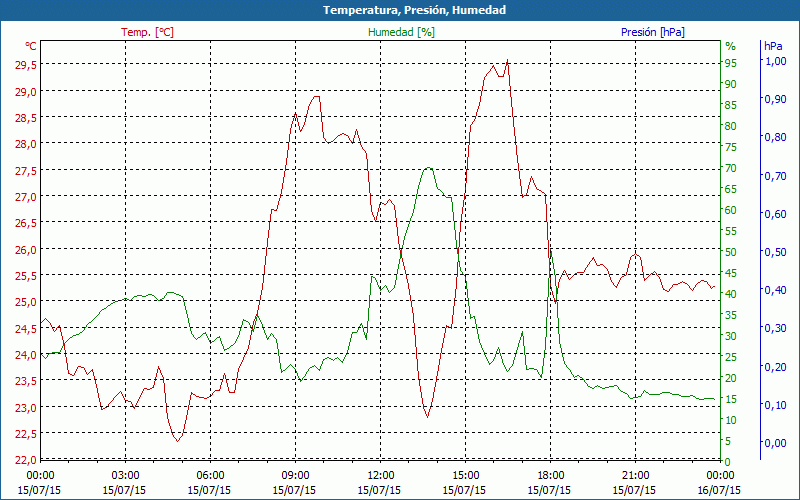Click the 27,5 temperature axis value
Image resolution: width=800 pixels, height=500 pixels.
pos(26,170)
